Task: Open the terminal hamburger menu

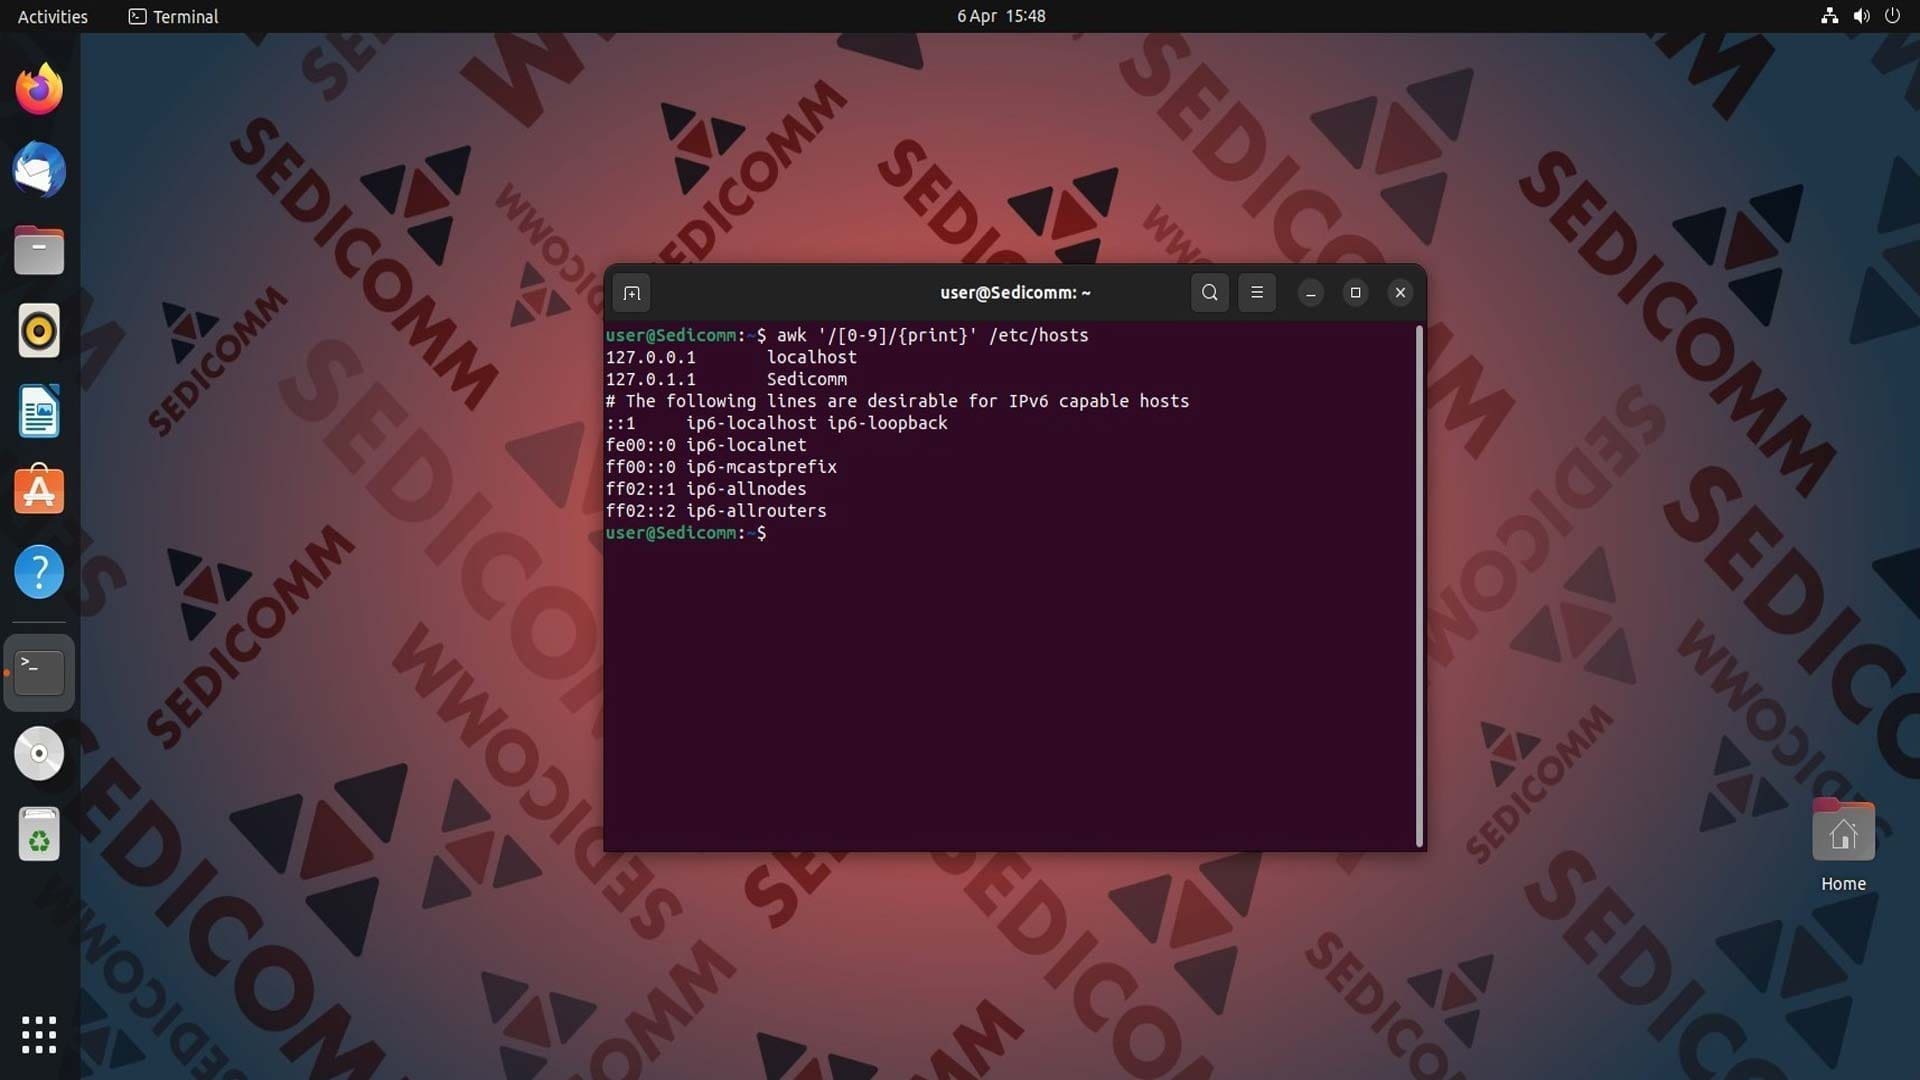Action: 1257,293
